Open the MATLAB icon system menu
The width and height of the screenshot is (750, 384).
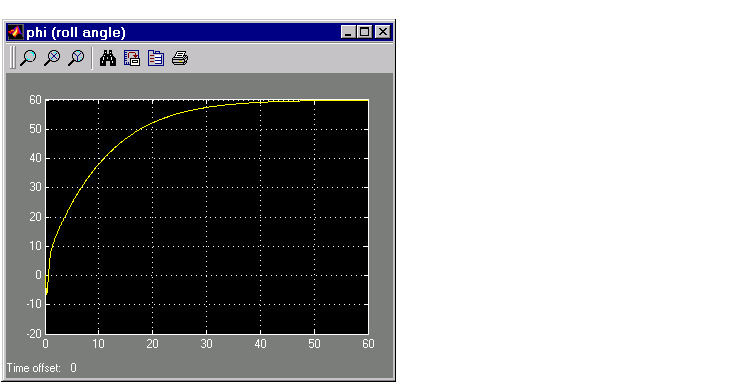coord(15,32)
